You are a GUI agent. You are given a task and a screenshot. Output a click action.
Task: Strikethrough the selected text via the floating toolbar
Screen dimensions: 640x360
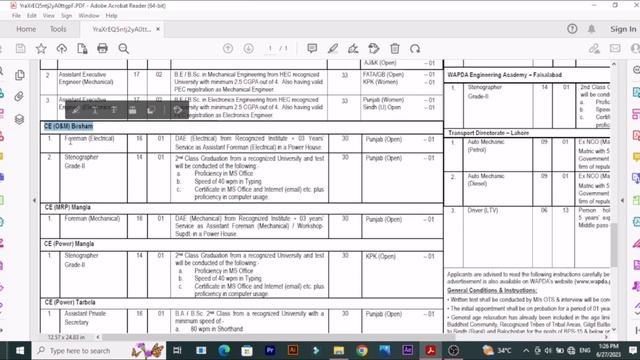click(x=114, y=110)
